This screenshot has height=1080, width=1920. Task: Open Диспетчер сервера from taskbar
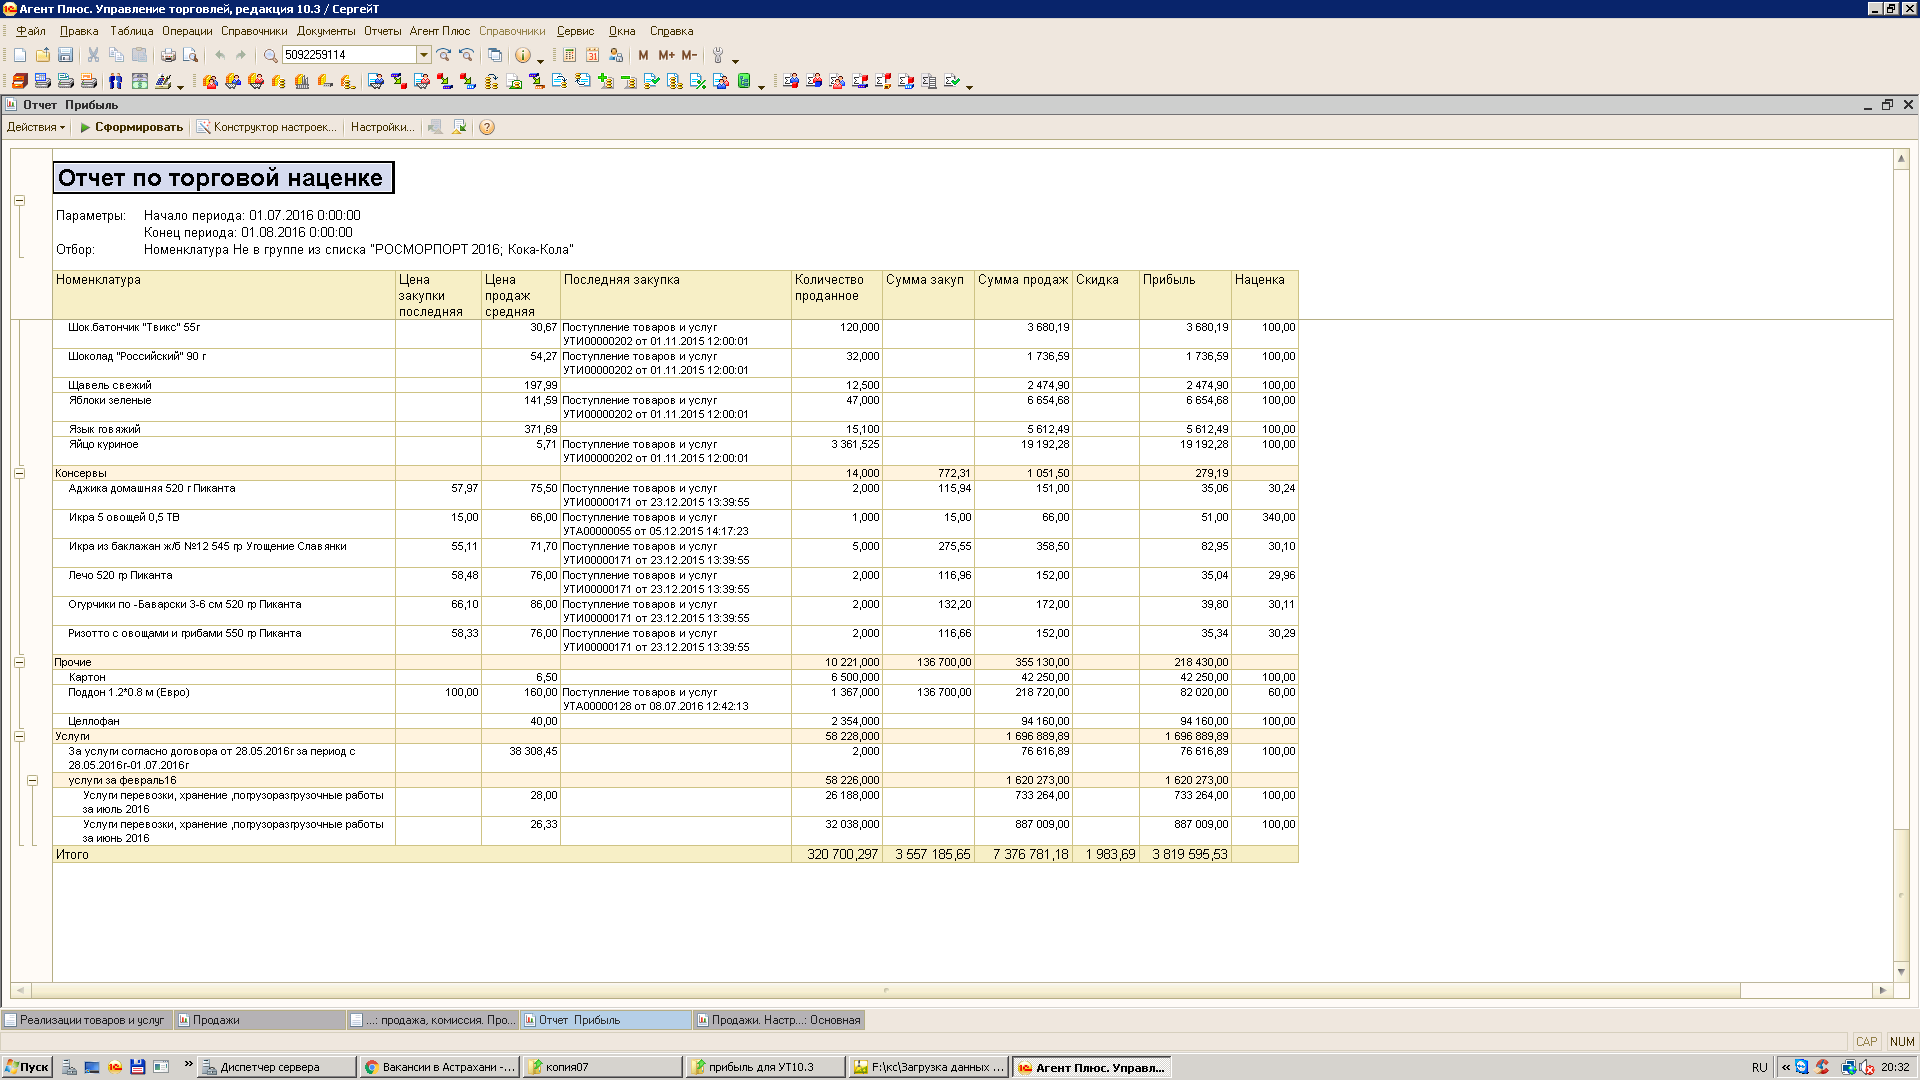(x=277, y=1067)
